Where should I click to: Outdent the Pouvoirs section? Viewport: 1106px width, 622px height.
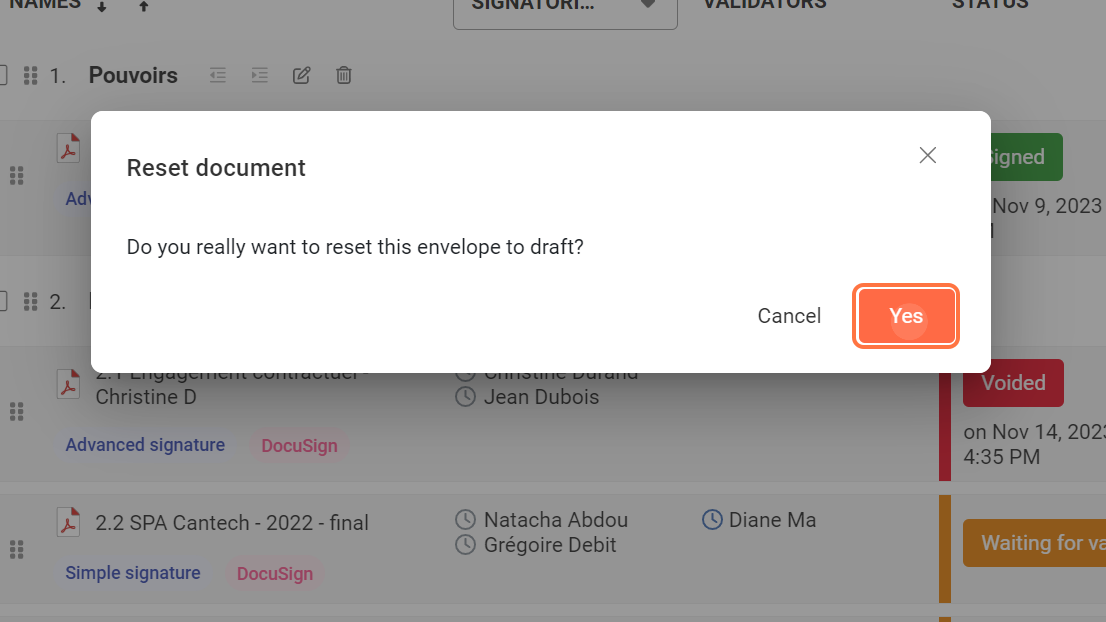[x=217, y=75]
